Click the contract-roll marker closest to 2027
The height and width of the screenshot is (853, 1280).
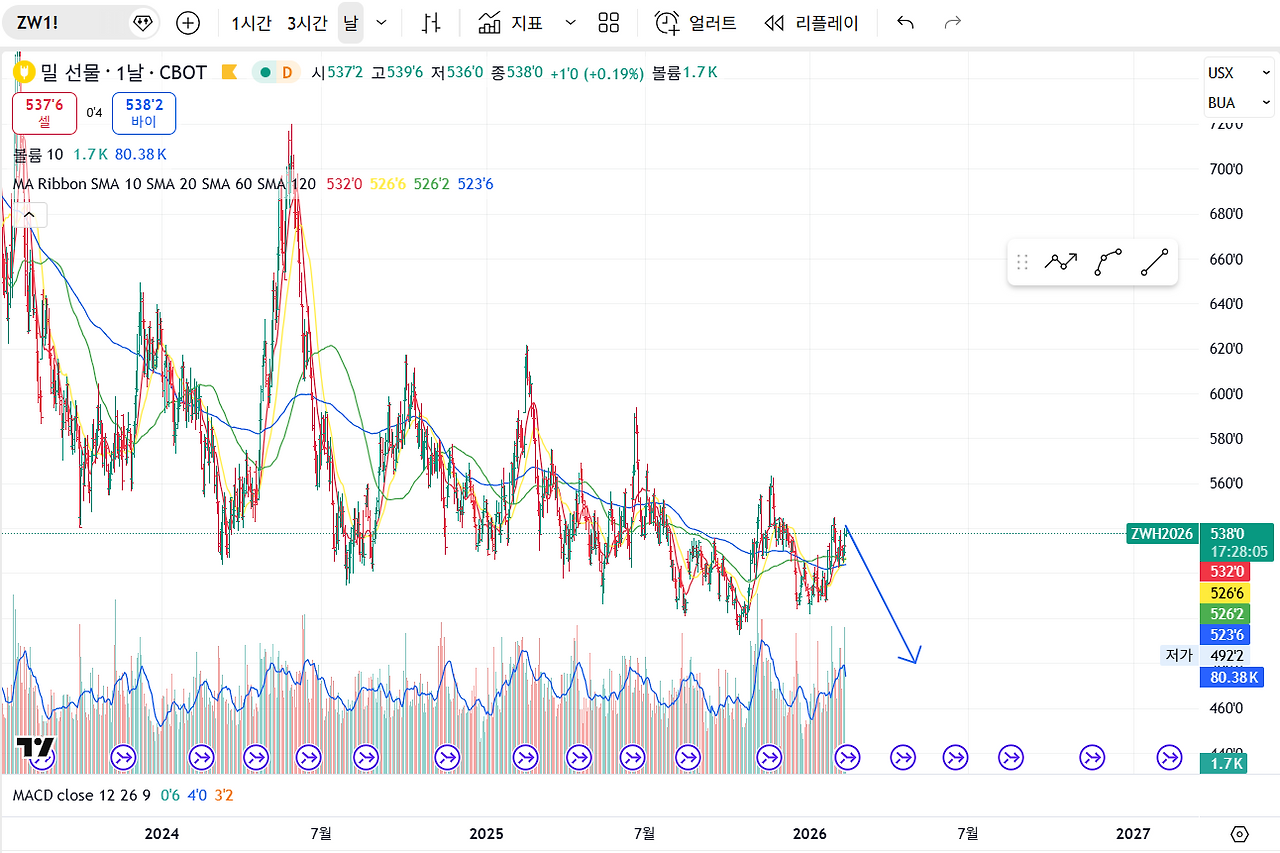tap(1170, 758)
